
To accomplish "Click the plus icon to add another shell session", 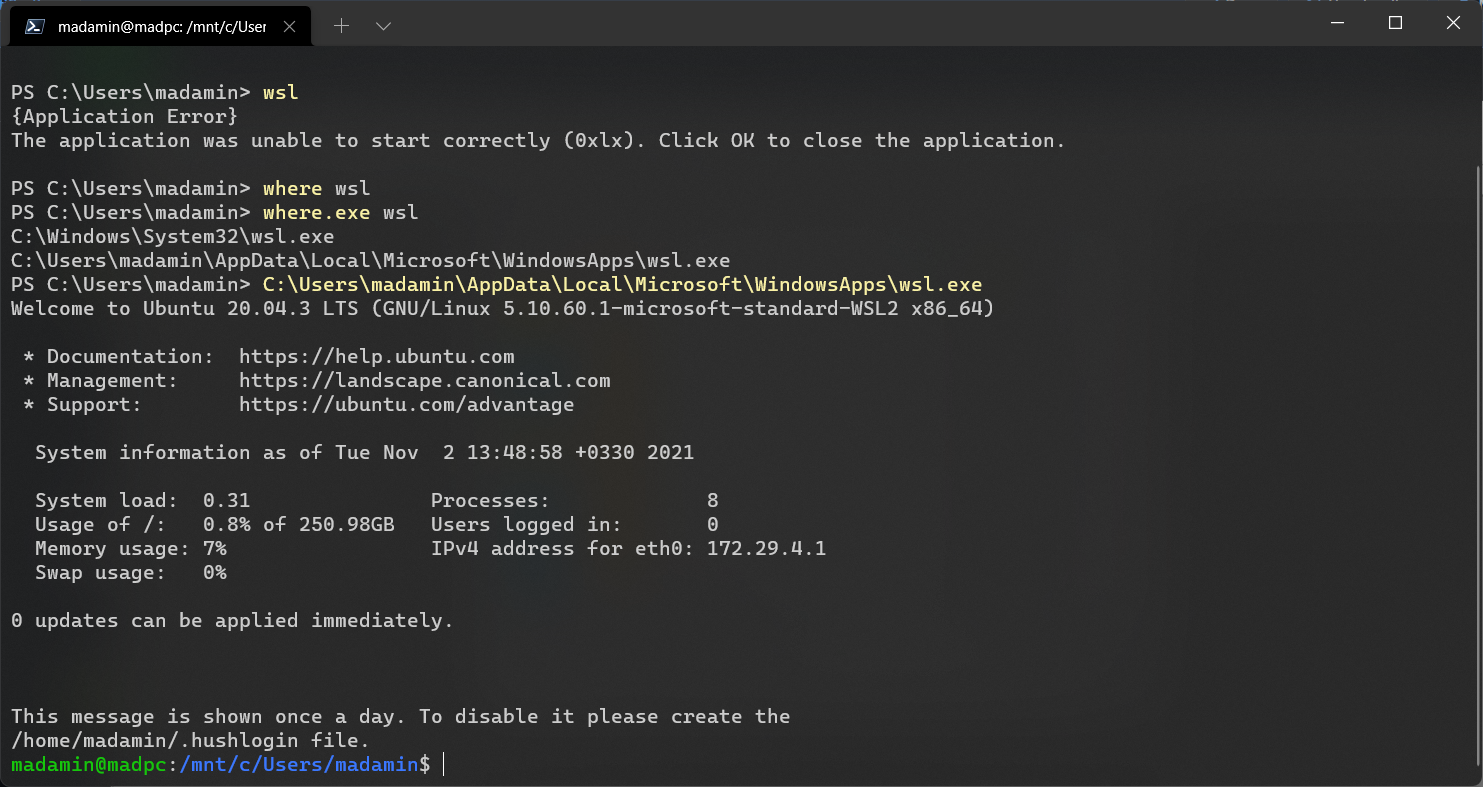I will 343,25.
